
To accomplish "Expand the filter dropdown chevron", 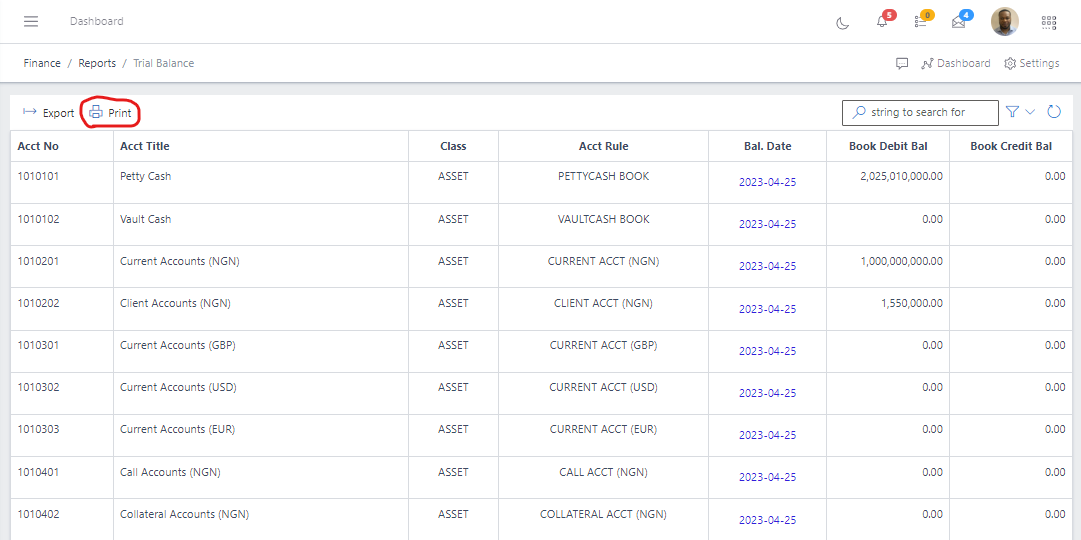I will (x=1030, y=112).
